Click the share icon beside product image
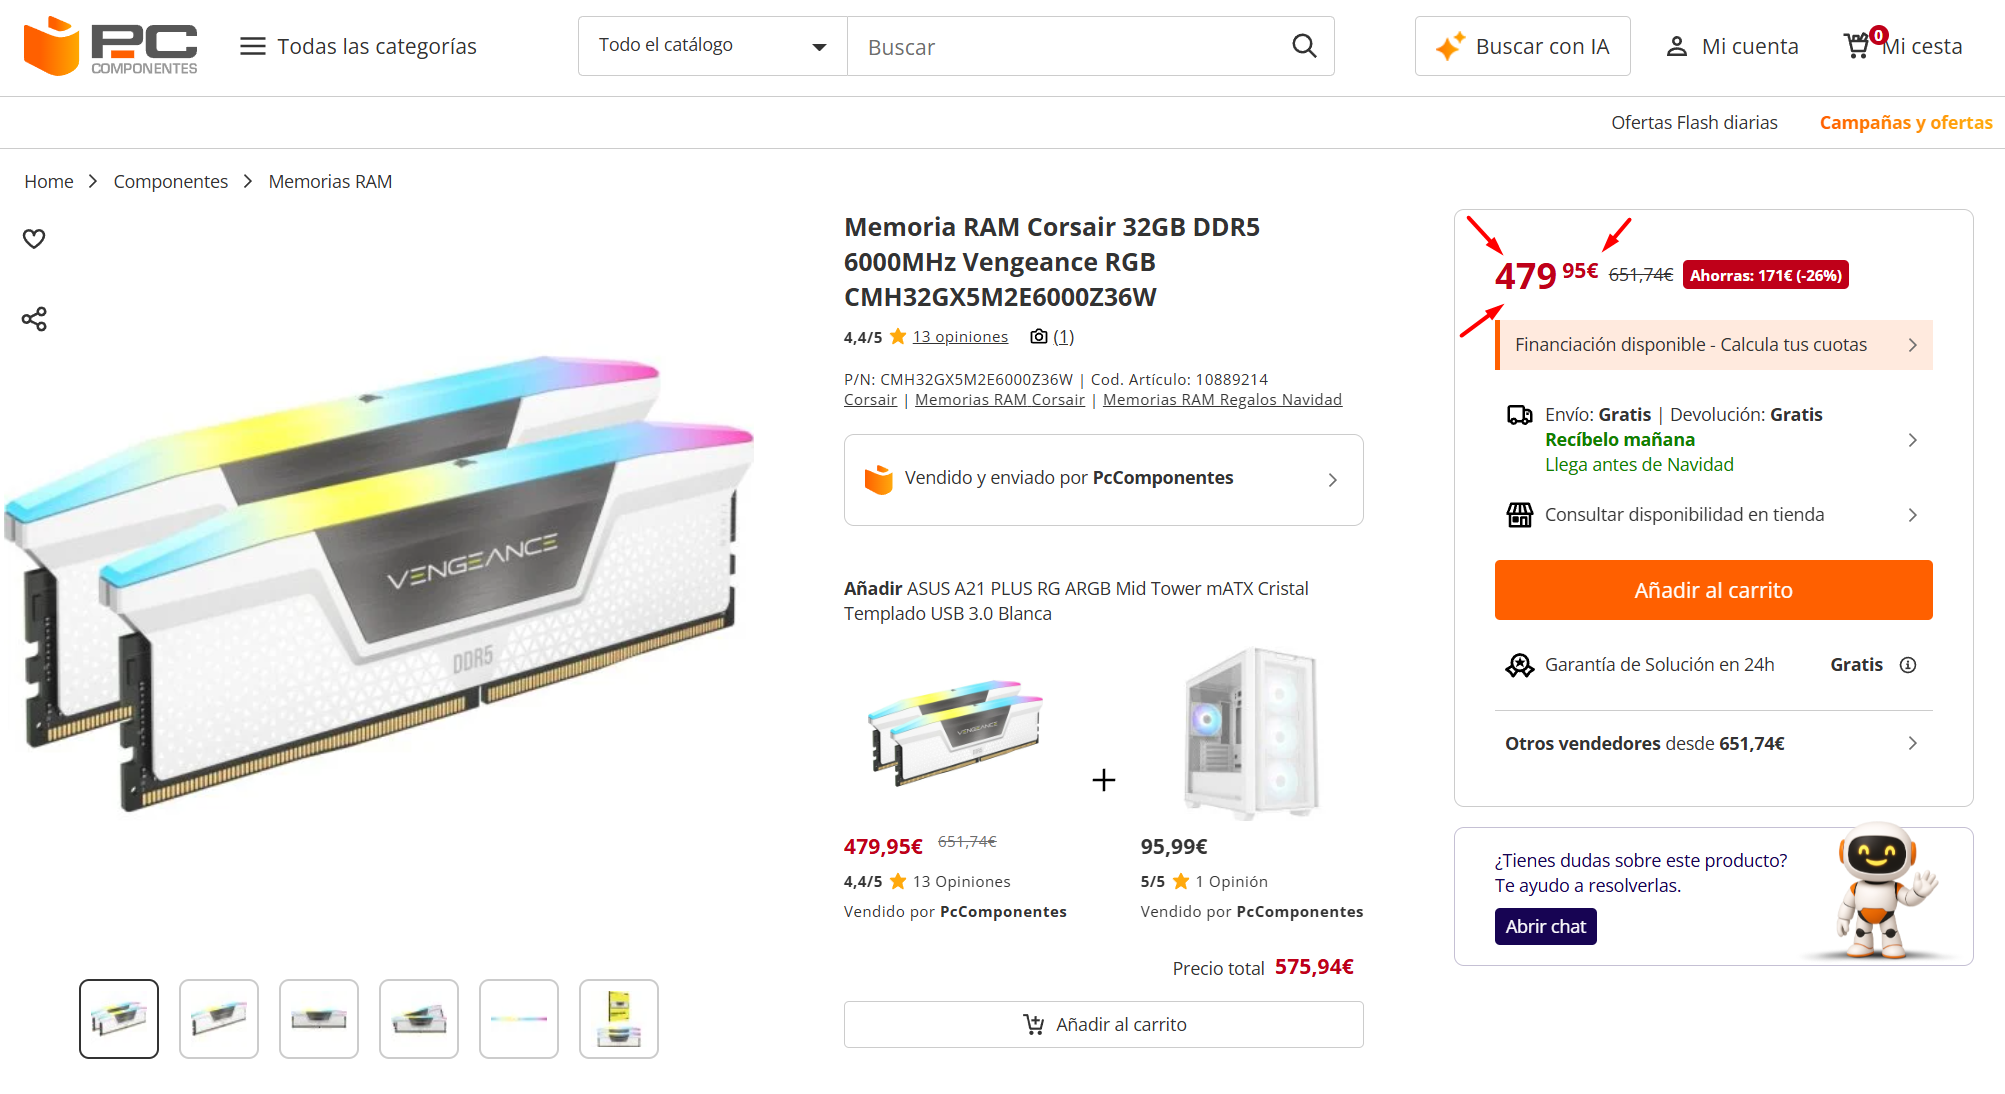The image size is (2005, 1094). click(34, 319)
